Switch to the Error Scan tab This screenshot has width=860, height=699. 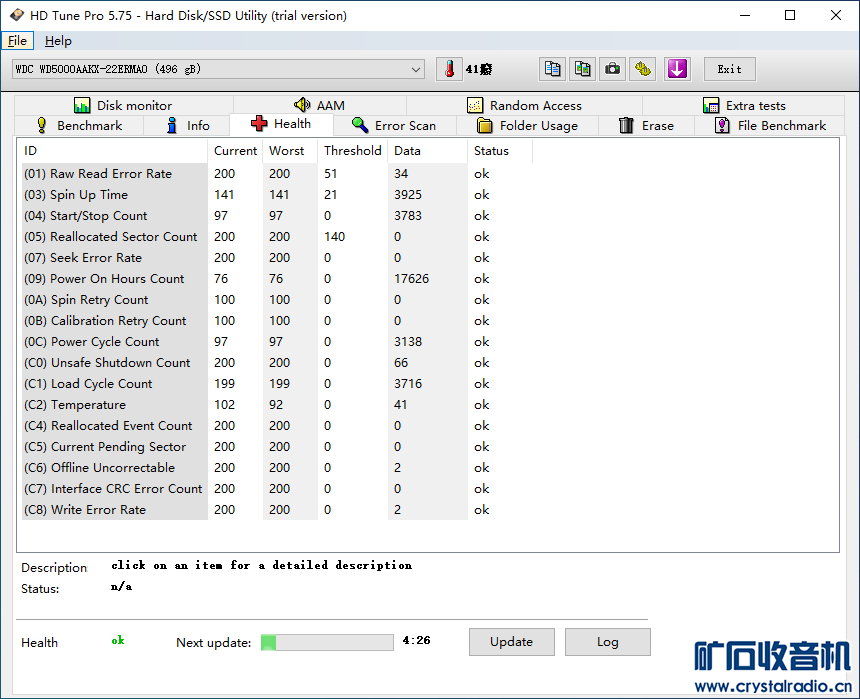(394, 126)
